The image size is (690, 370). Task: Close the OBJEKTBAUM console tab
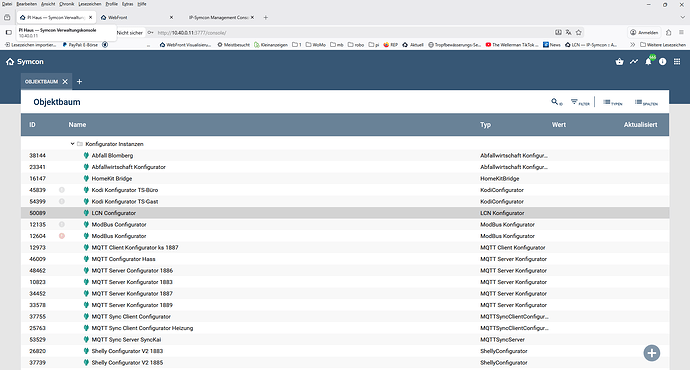(x=65, y=81)
